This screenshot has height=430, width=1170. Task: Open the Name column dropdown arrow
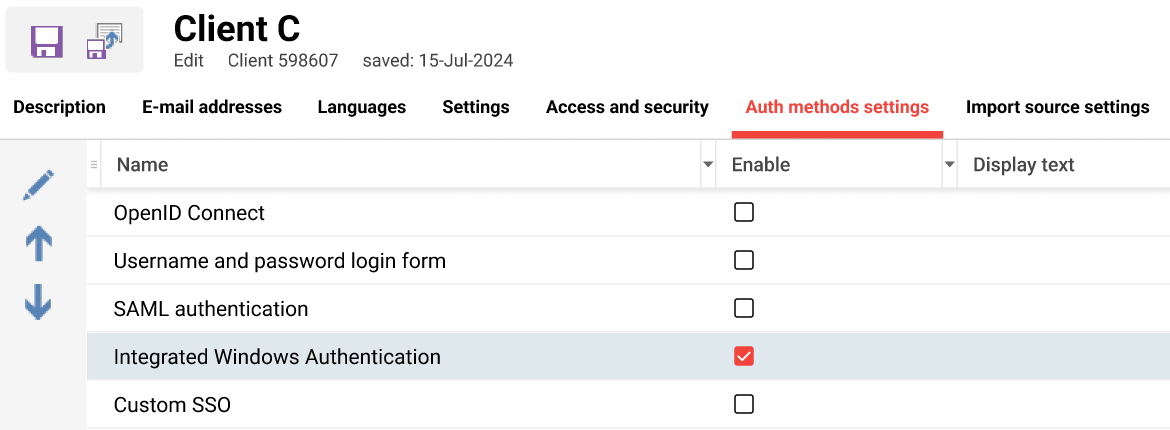click(x=708, y=165)
